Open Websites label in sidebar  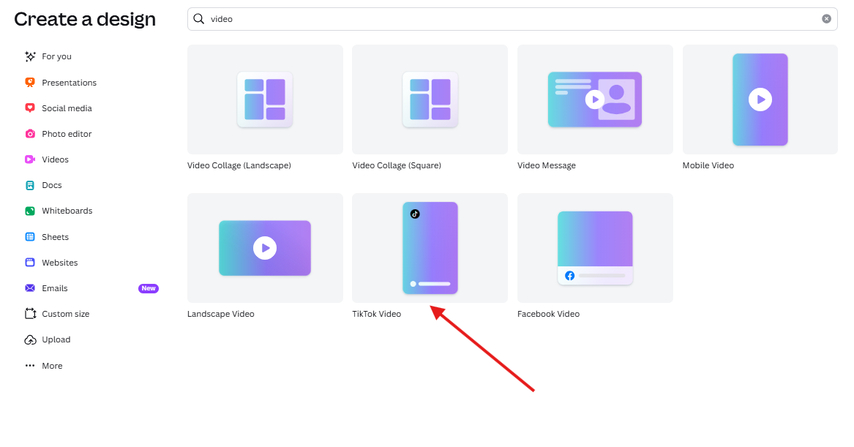click(x=60, y=262)
